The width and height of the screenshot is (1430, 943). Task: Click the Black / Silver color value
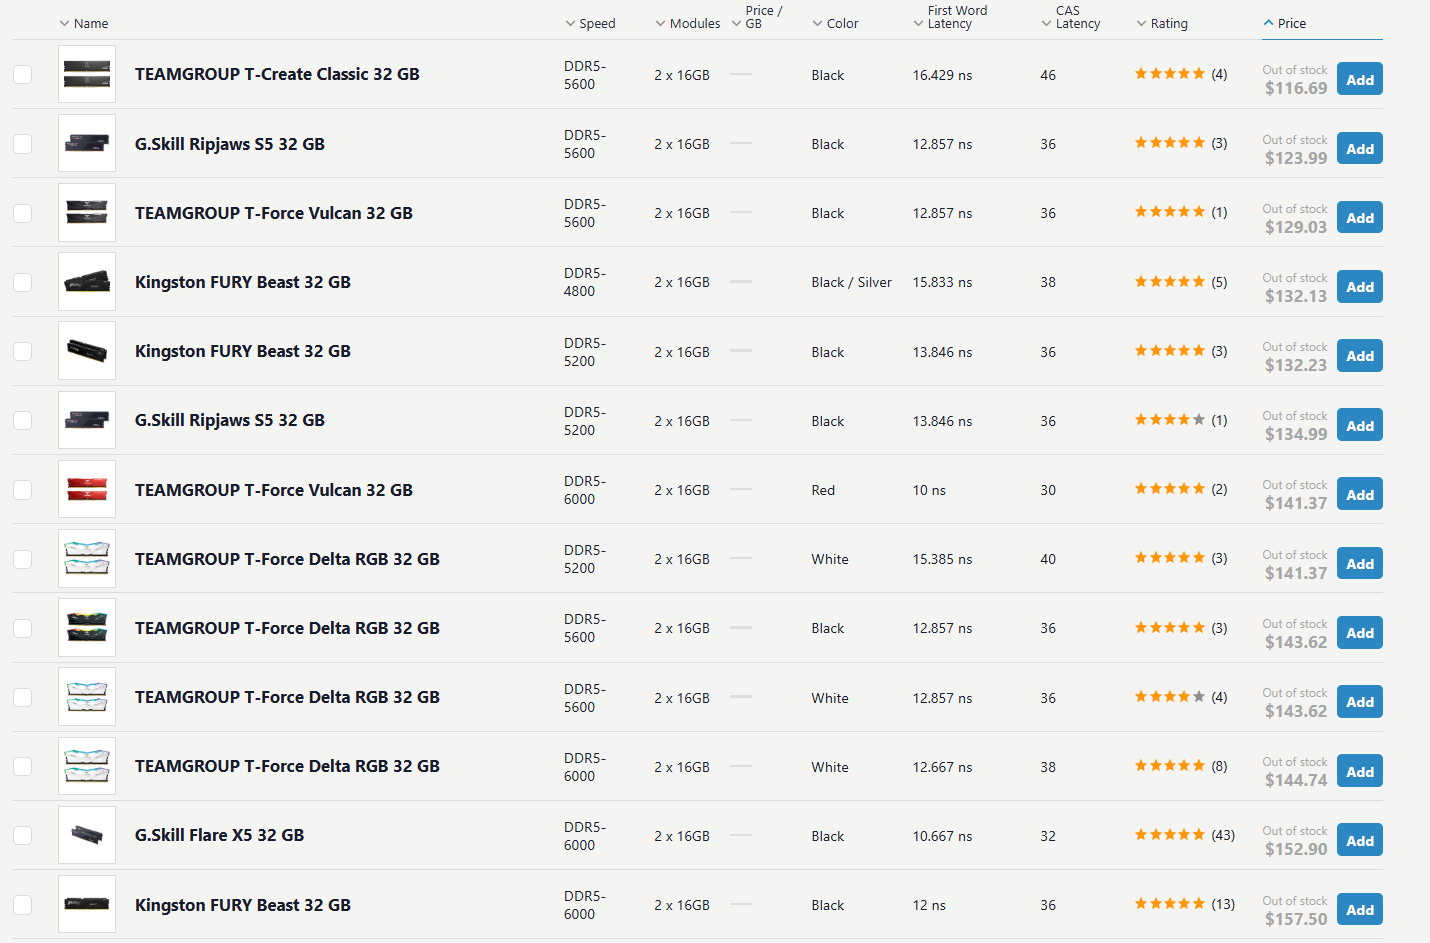tap(852, 282)
